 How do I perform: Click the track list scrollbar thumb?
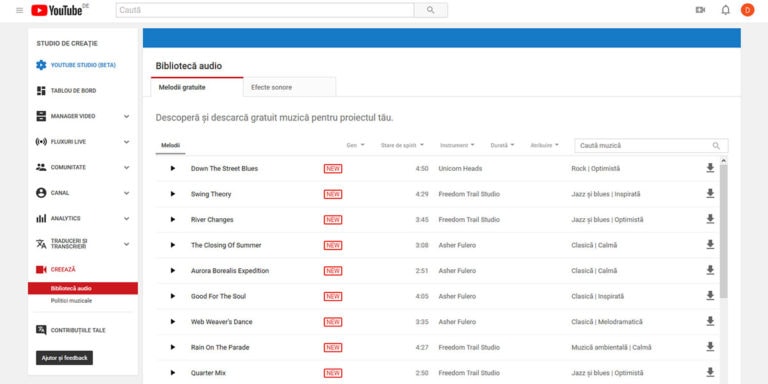[x=723, y=231]
